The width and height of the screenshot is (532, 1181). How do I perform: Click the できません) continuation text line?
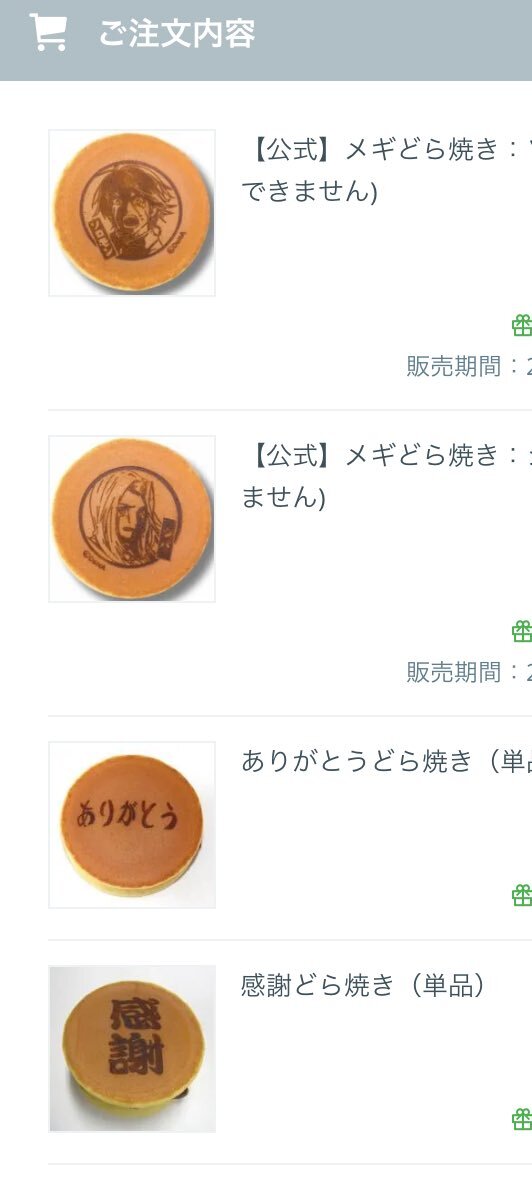coord(309,192)
